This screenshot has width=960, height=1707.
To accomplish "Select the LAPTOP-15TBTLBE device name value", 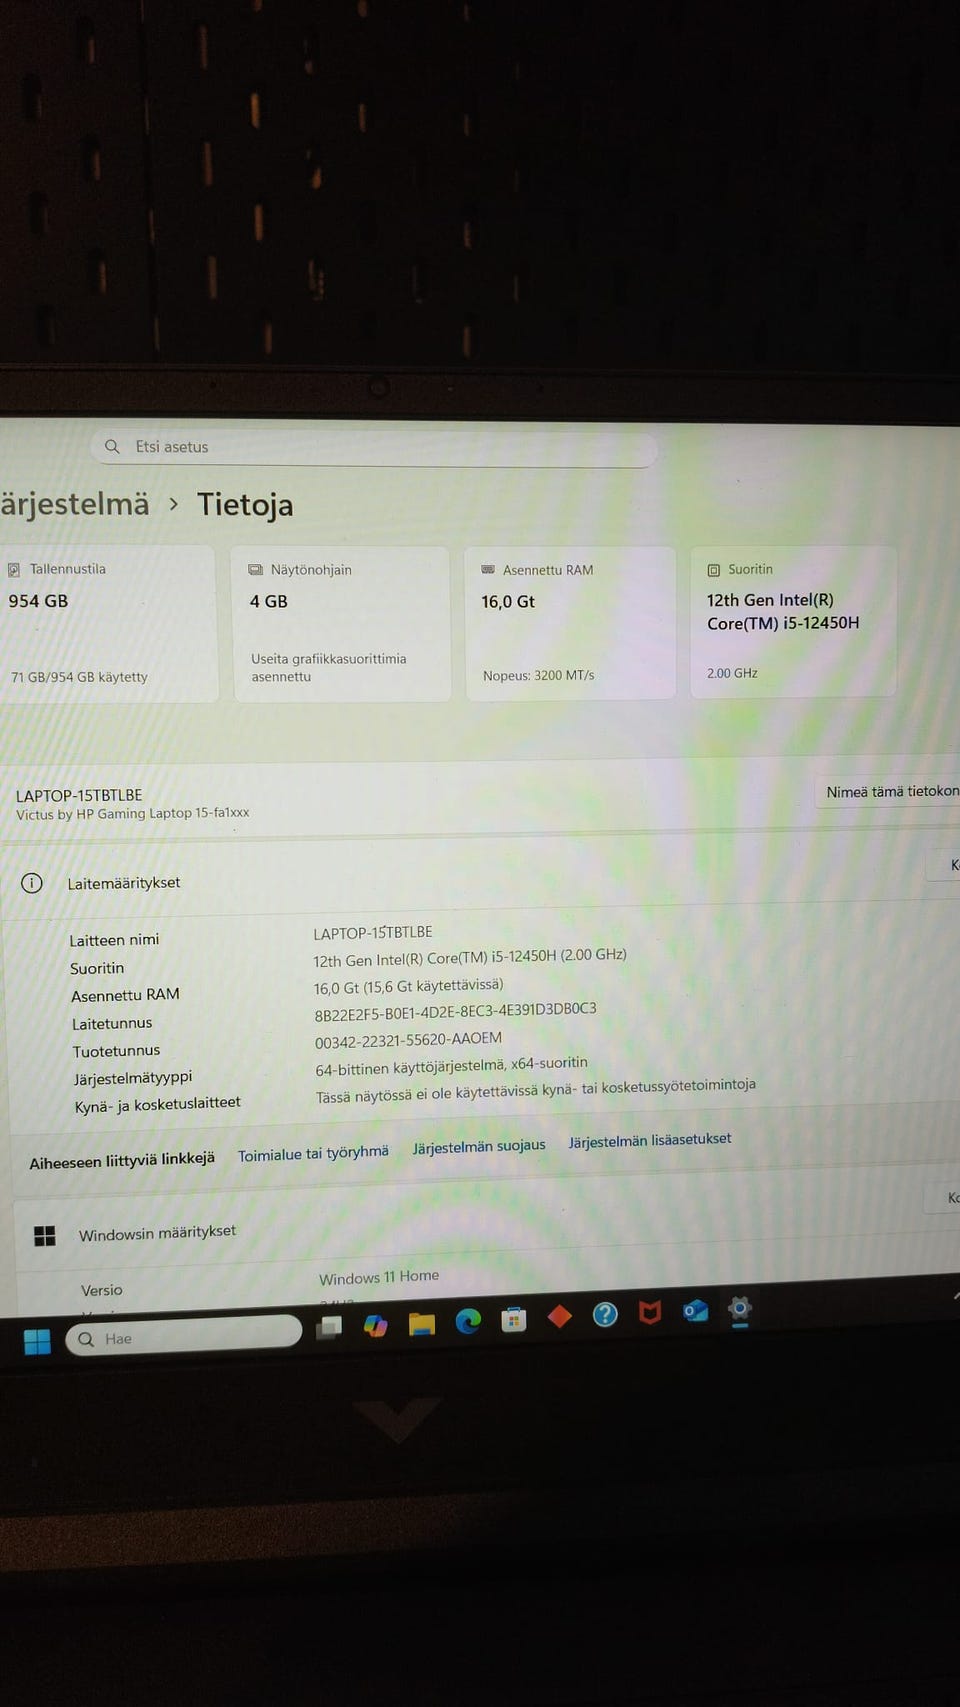I will [x=373, y=932].
